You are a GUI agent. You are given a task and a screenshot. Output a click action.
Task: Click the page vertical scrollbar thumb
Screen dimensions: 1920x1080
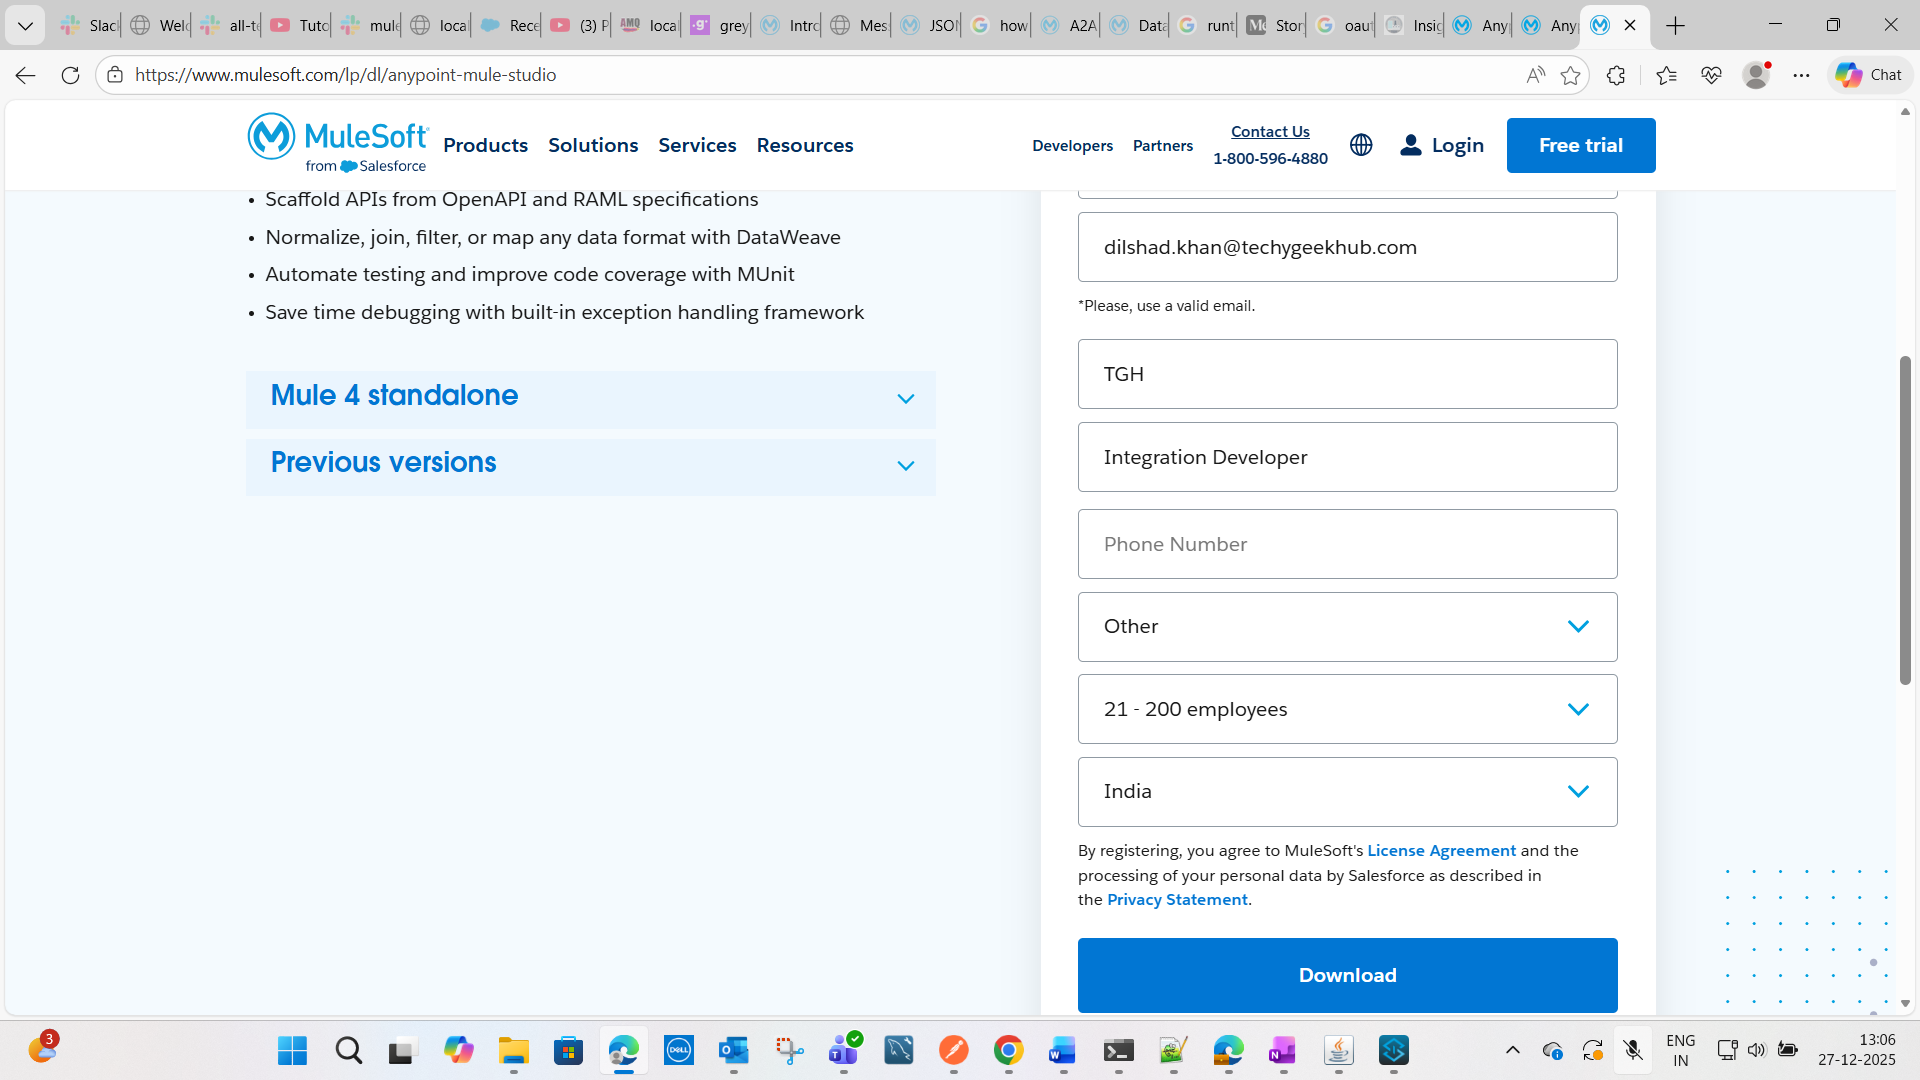1905,520
